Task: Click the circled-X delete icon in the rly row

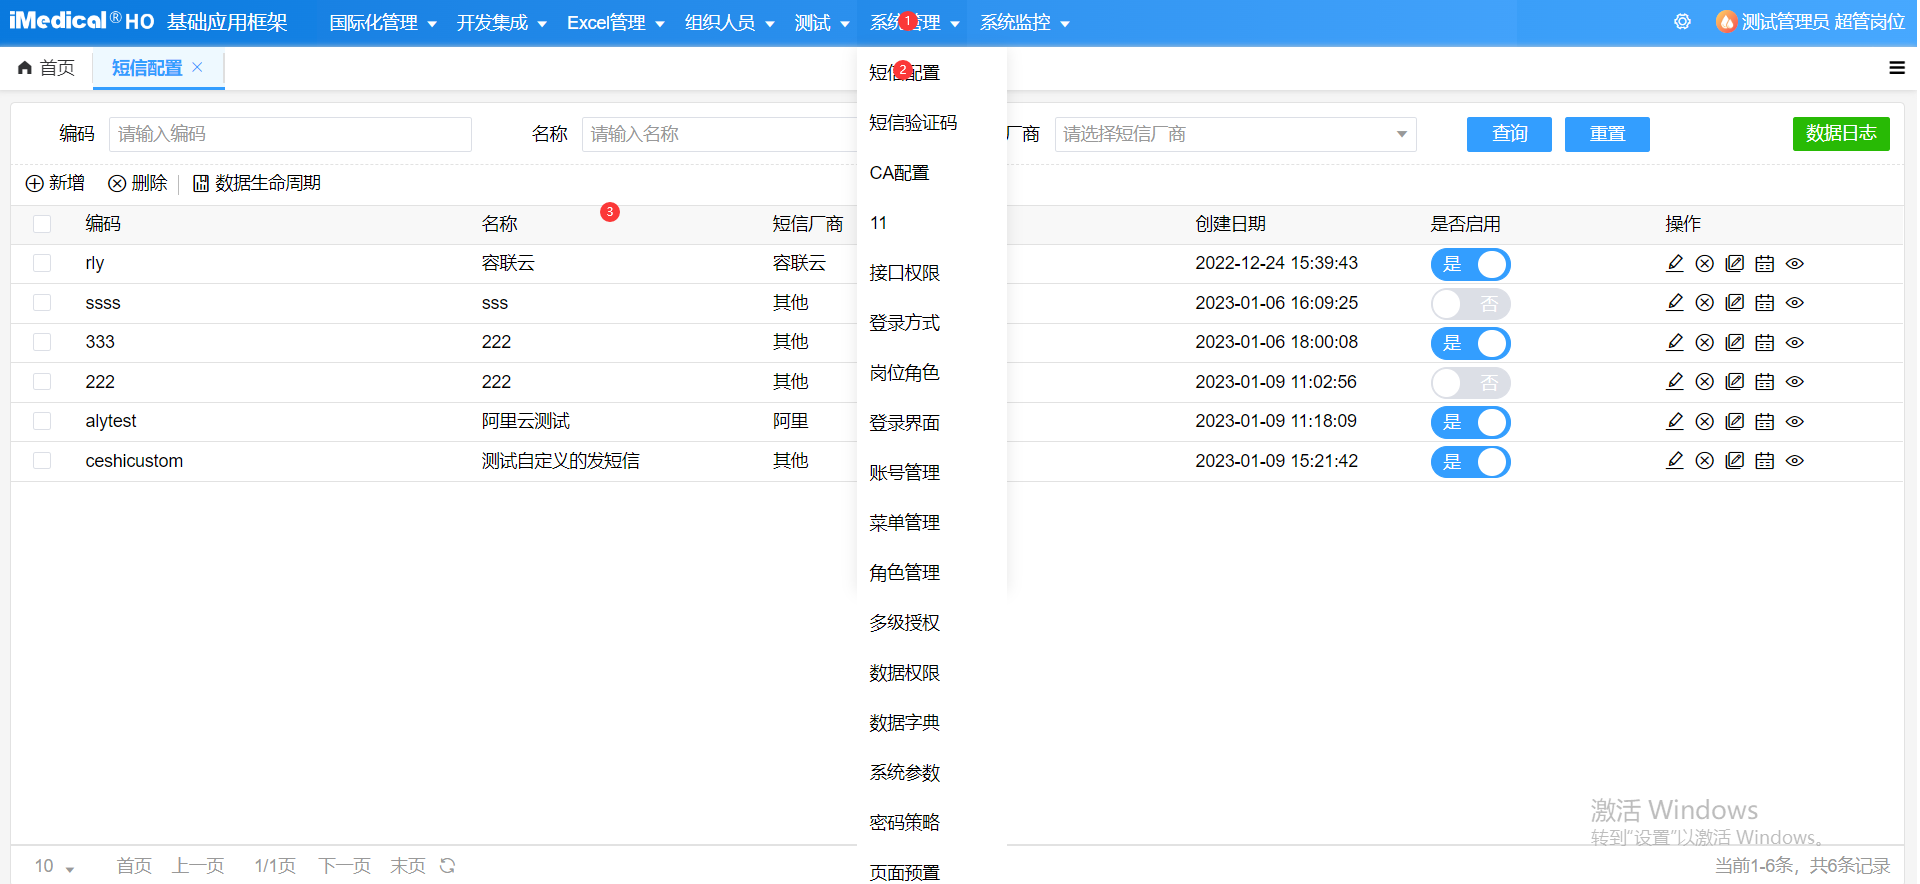Action: (x=1705, y=264)
